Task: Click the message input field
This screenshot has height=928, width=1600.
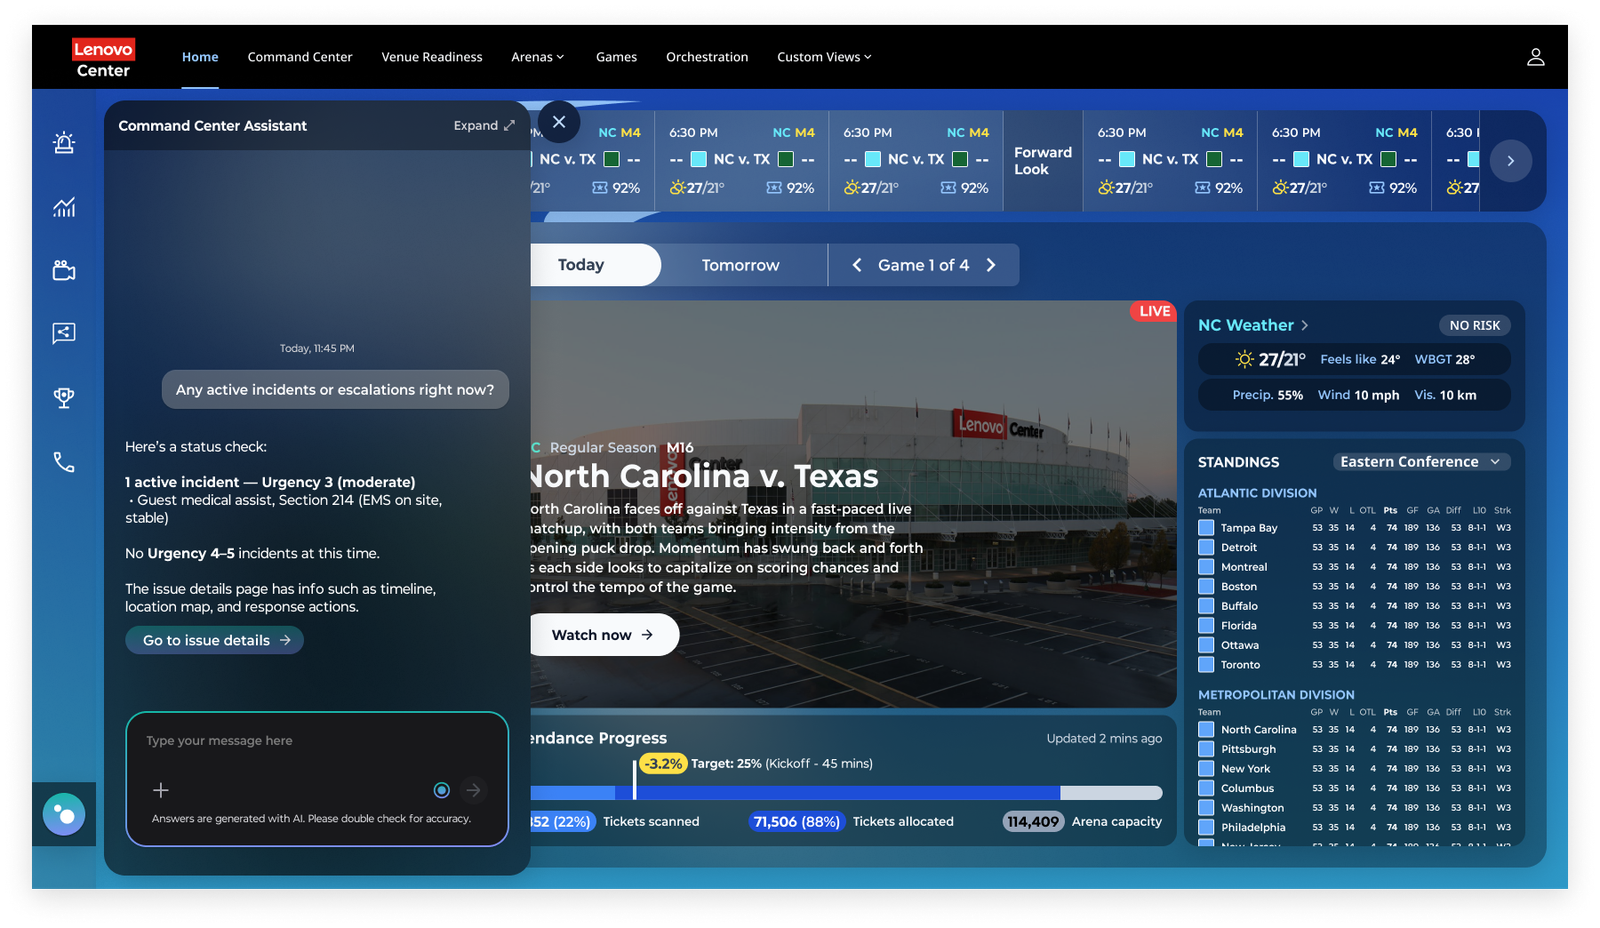Action: (x=317, y=741)
